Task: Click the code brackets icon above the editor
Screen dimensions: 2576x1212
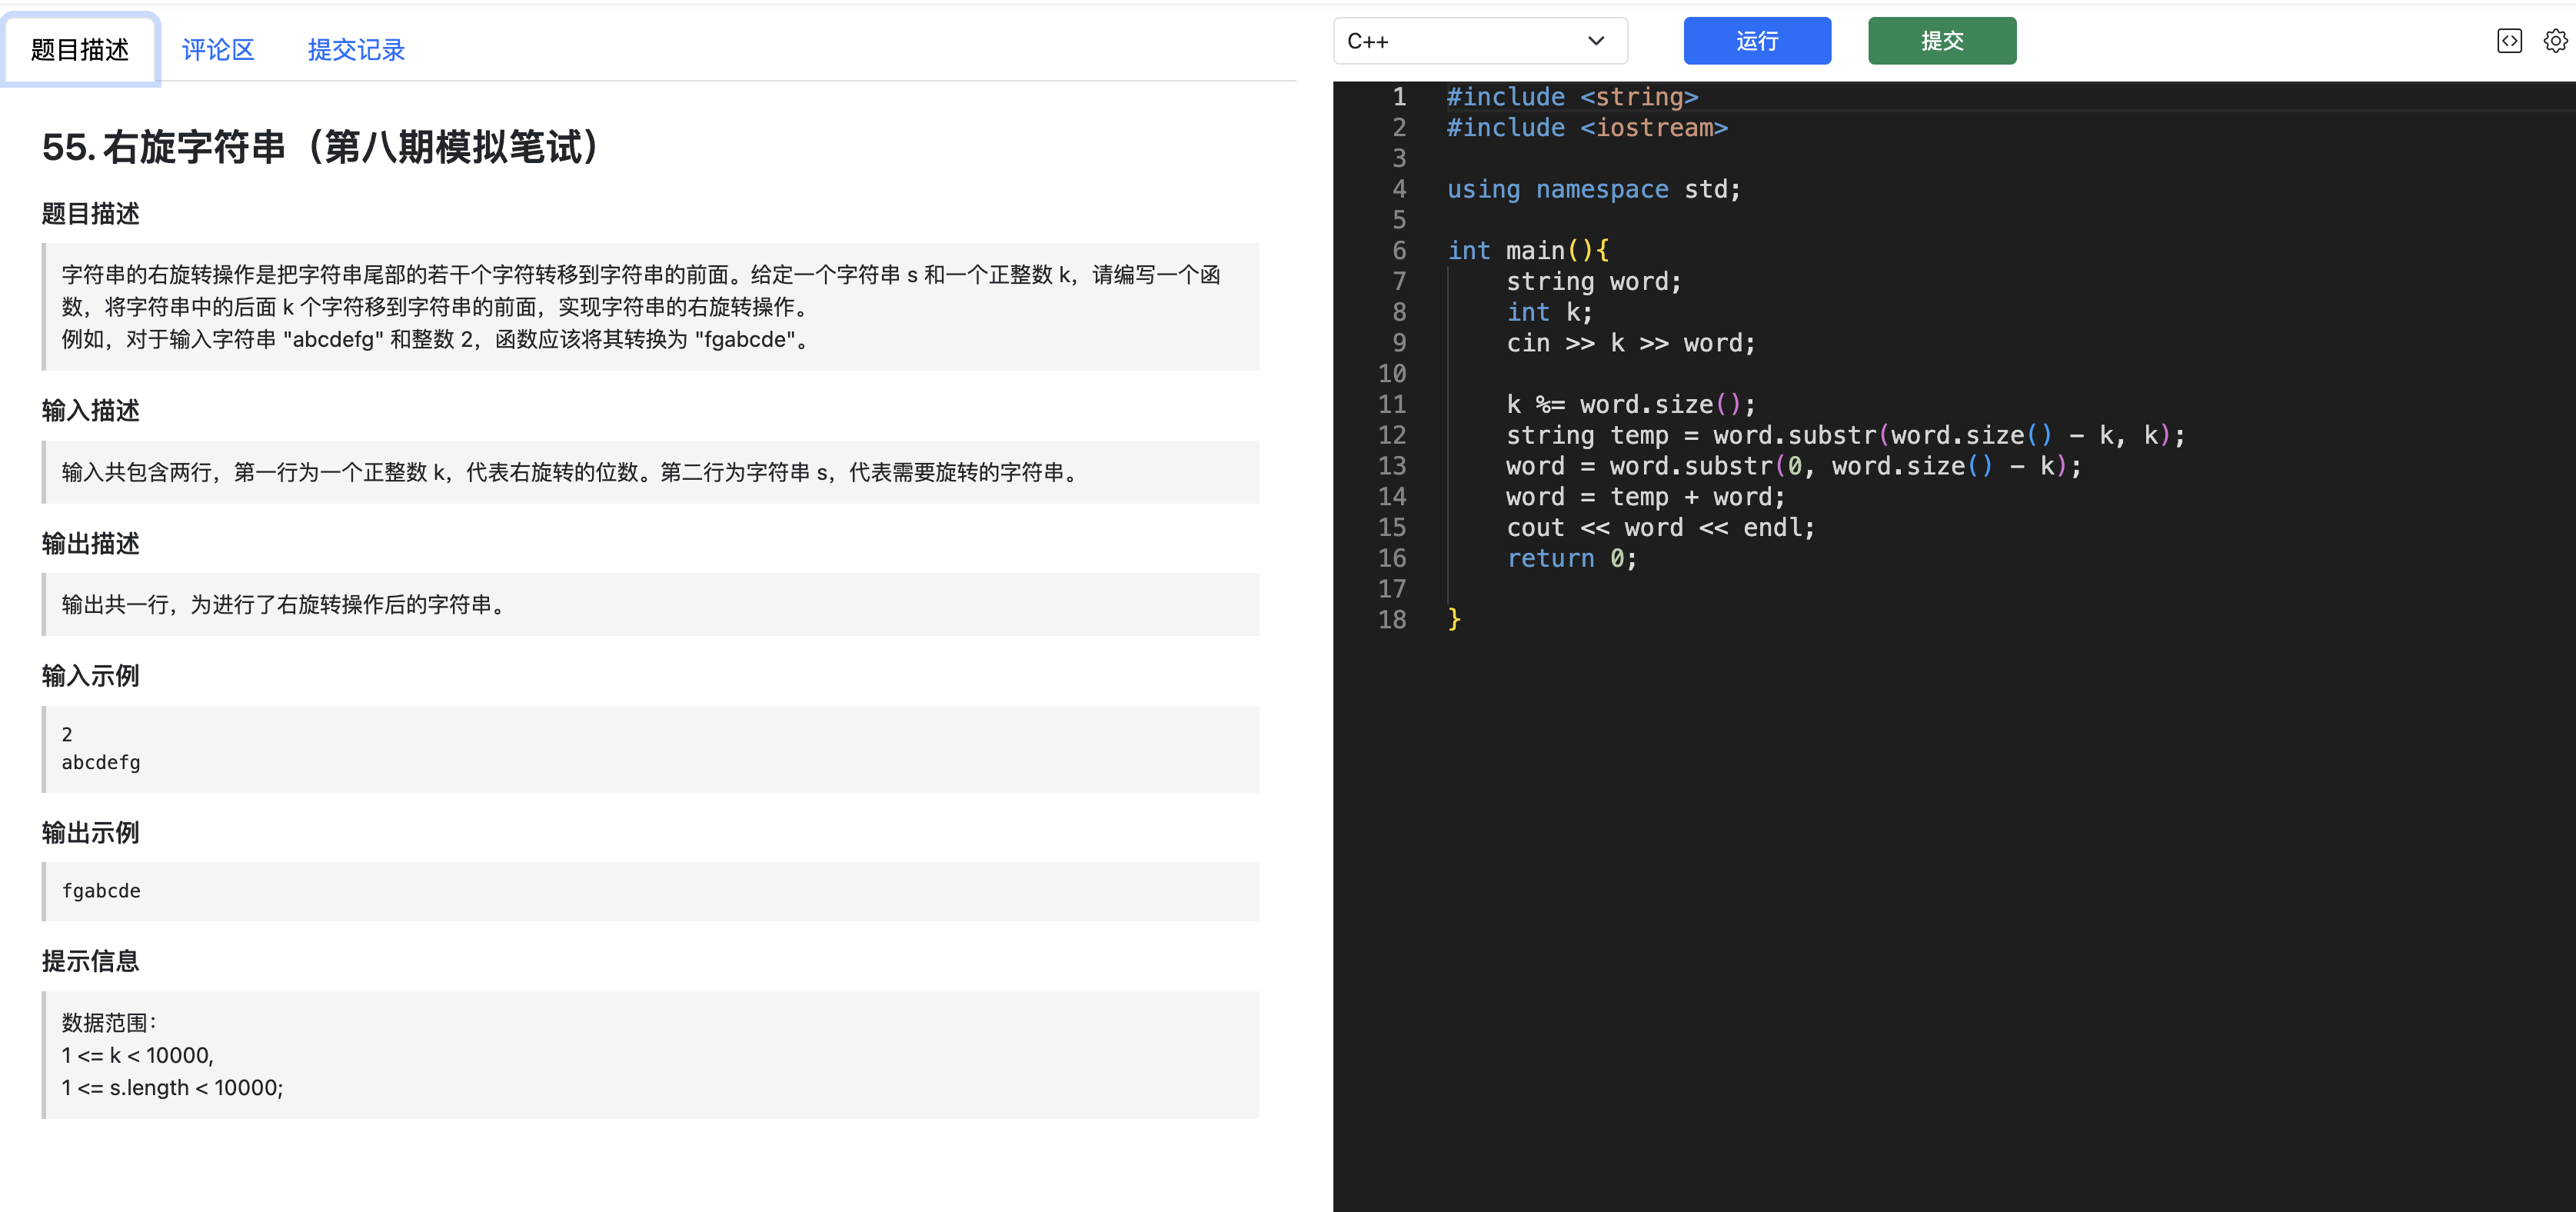Action: (2509, 41)
